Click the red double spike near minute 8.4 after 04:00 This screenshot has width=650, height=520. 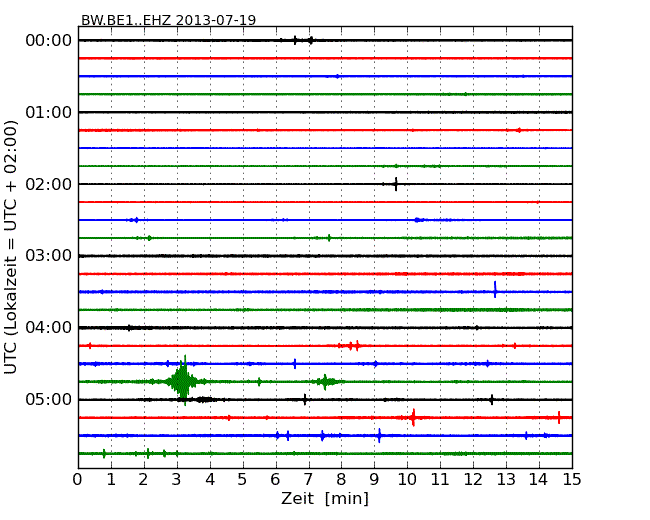click(354, 345)
